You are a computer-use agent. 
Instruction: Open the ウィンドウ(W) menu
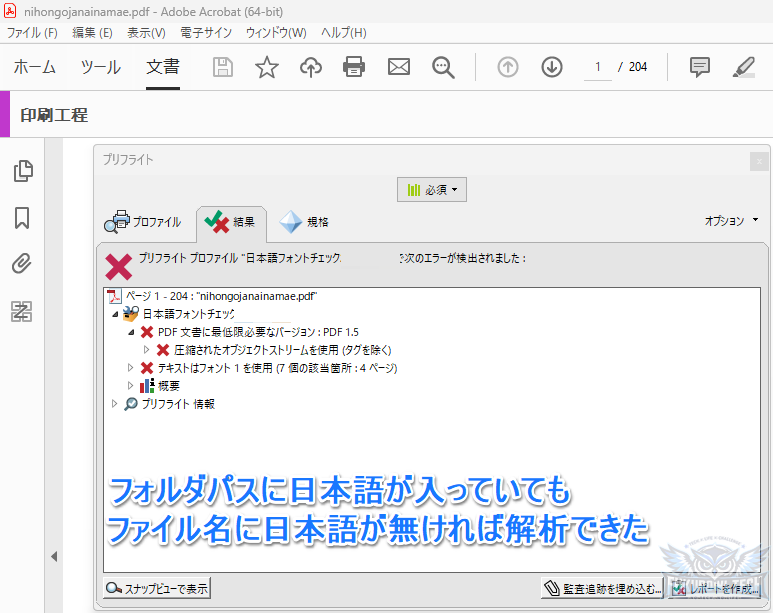[x=276, y=33]
